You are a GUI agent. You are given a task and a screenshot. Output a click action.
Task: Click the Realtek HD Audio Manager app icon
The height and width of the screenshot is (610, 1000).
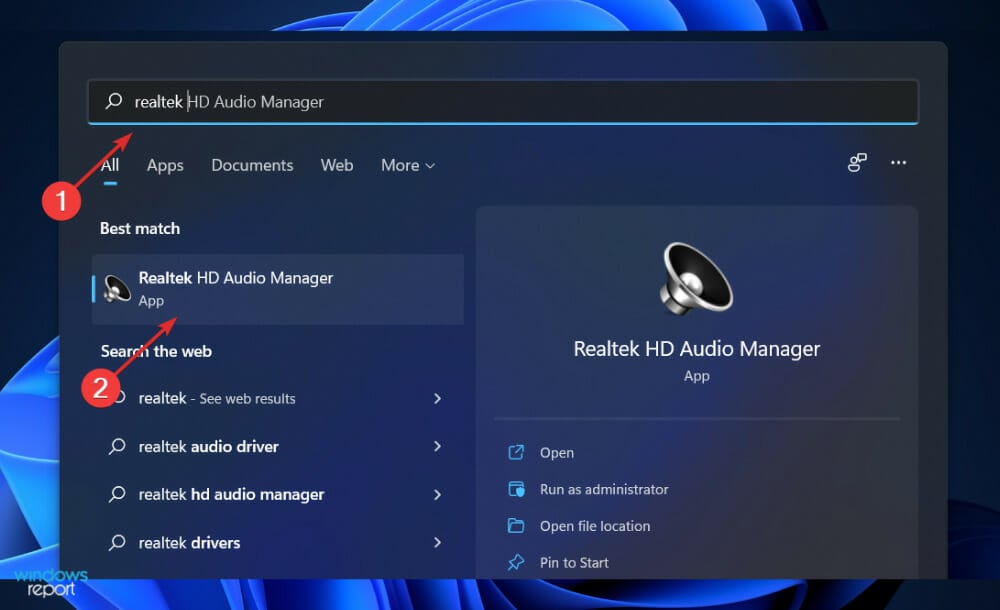115,289
